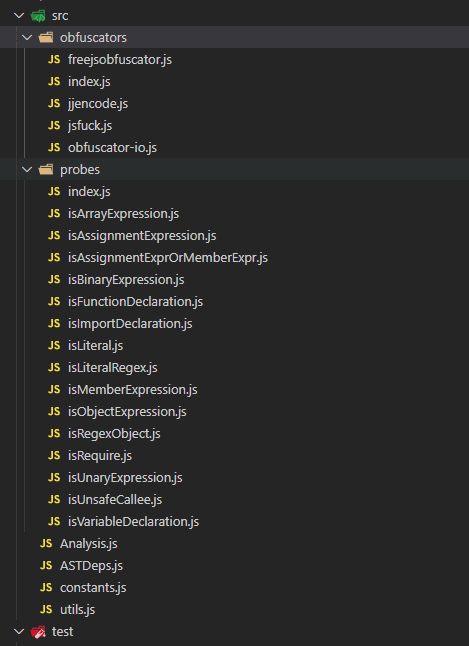Click JS icon beside isVariableDeclaration.js

pos(54,521)
